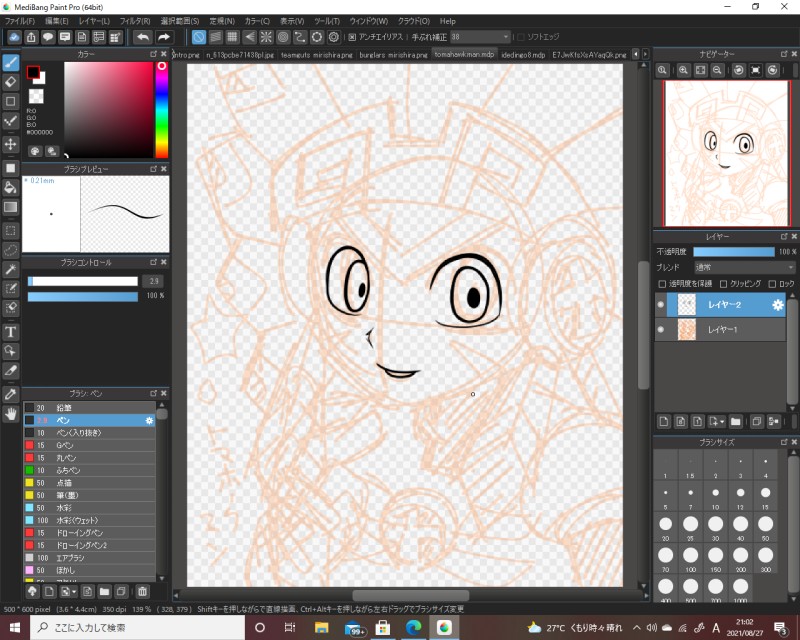Click the rainbow hue slider bar

point(161,110)
